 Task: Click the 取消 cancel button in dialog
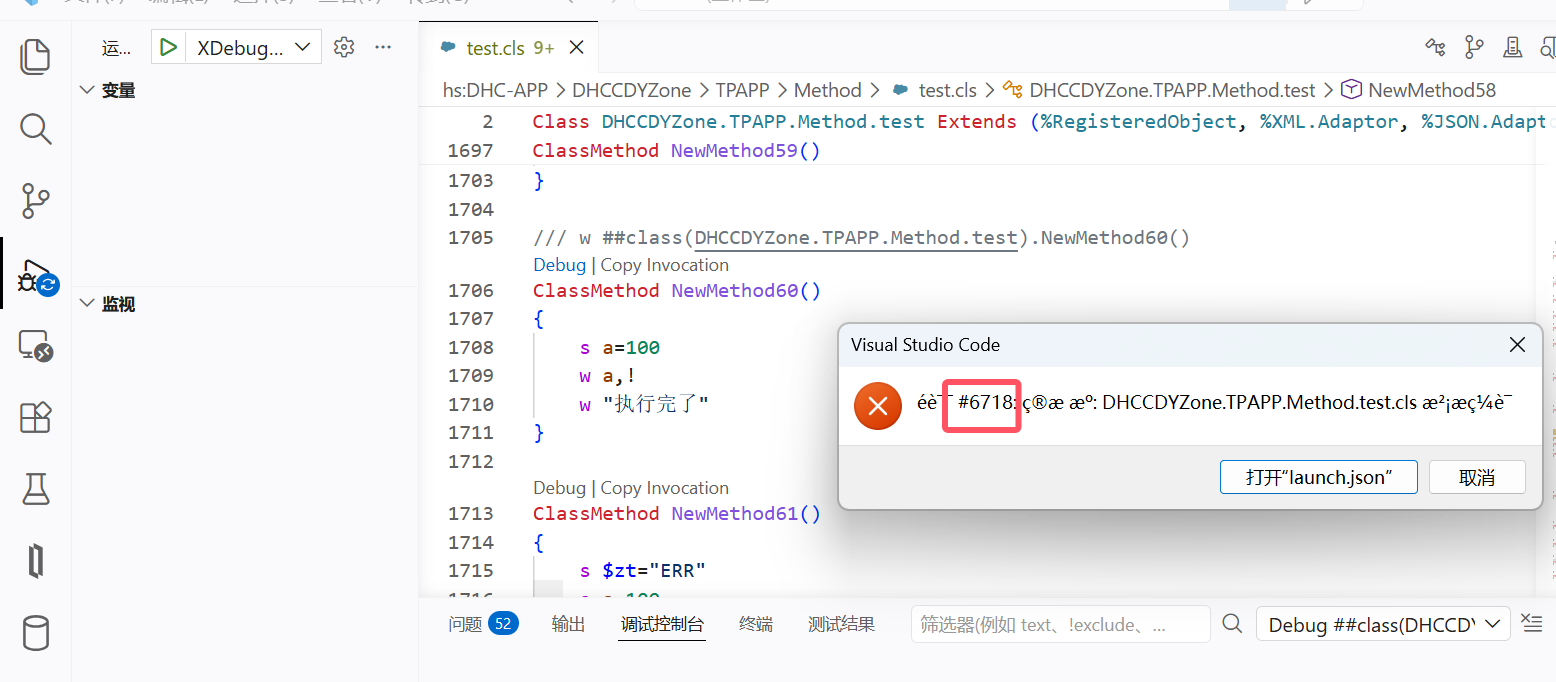pyautogui.click(x=1476, y=477)
